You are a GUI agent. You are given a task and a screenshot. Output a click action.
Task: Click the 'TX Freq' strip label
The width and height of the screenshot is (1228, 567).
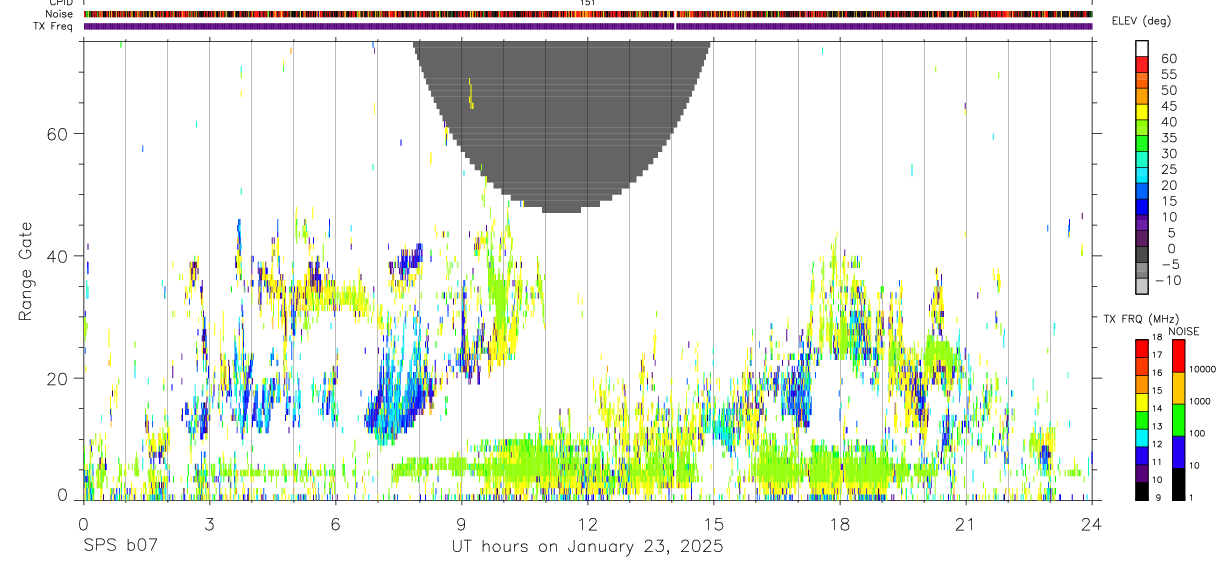pyautogui.click(x=53, y=26)
